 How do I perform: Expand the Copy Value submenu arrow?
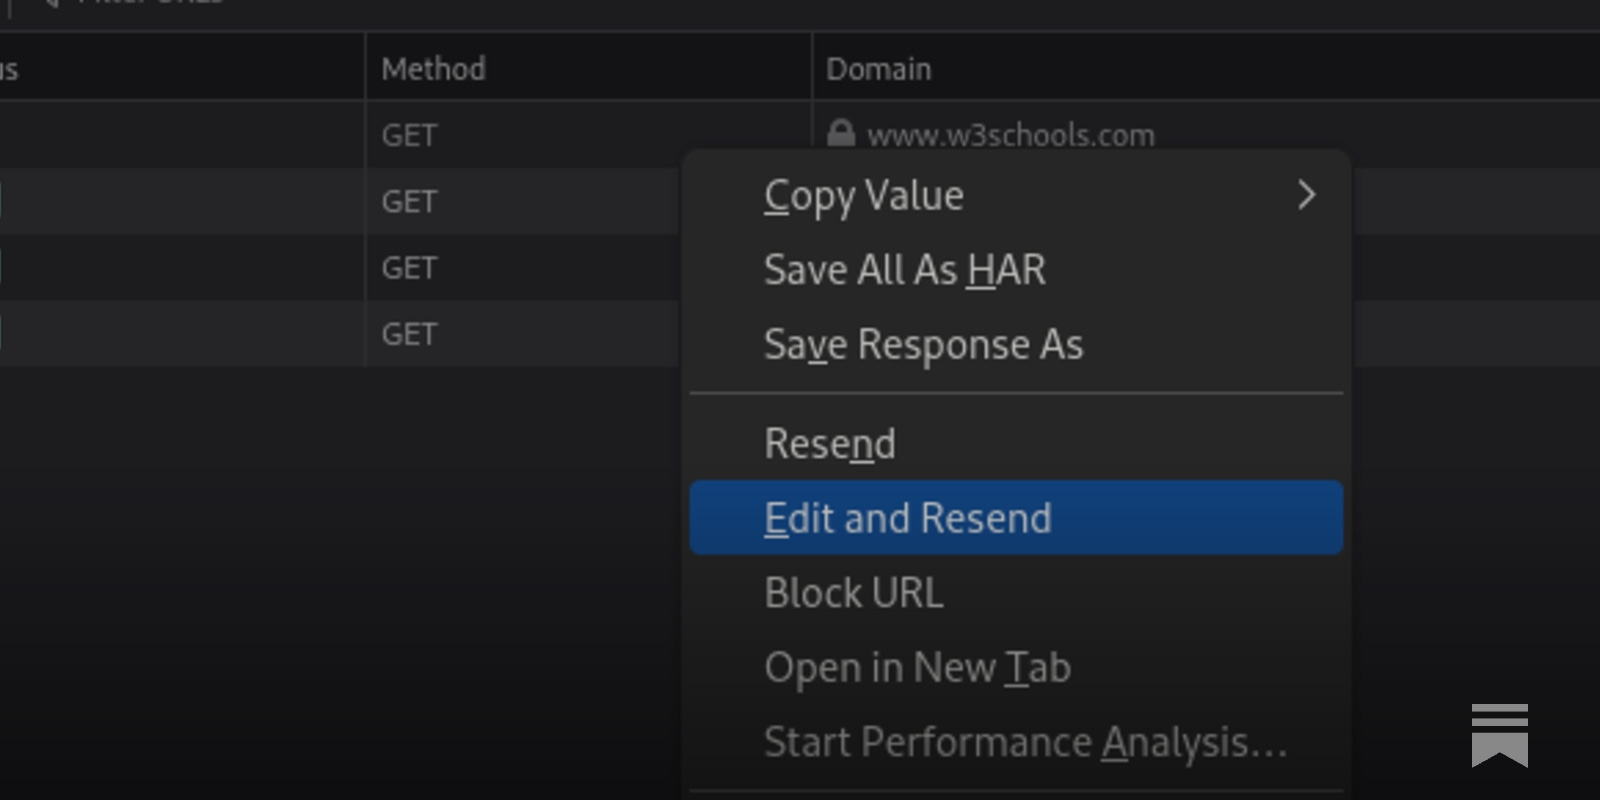[1306, 195]
